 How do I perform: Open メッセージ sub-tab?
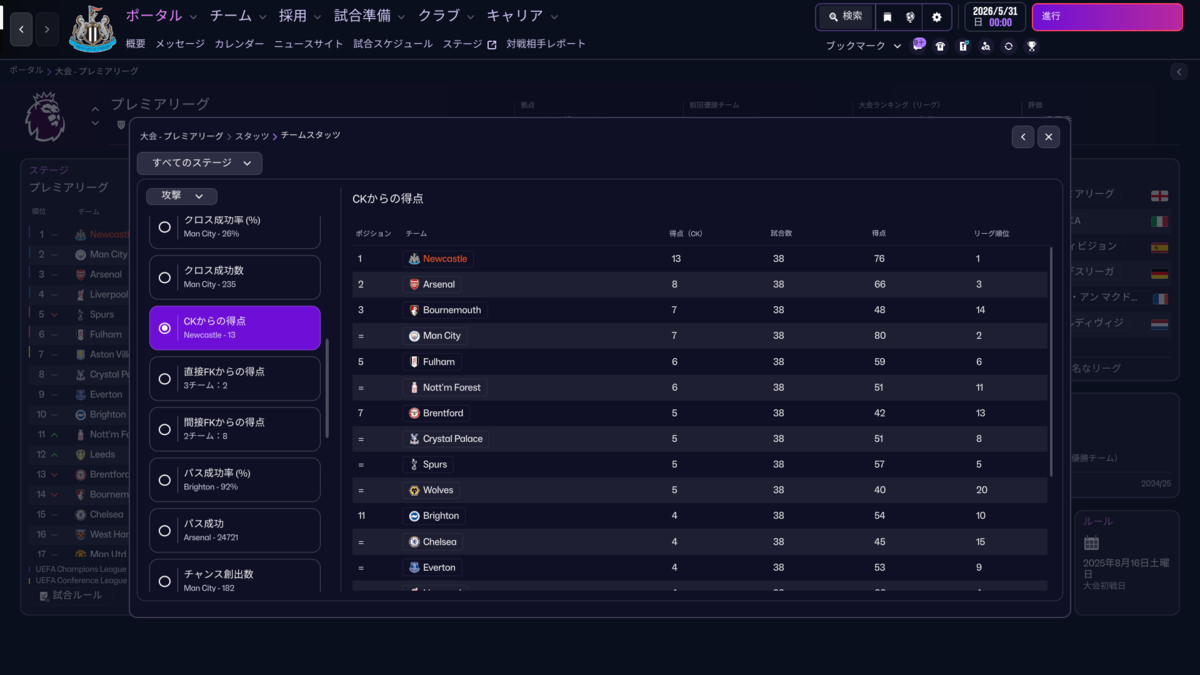180,44
